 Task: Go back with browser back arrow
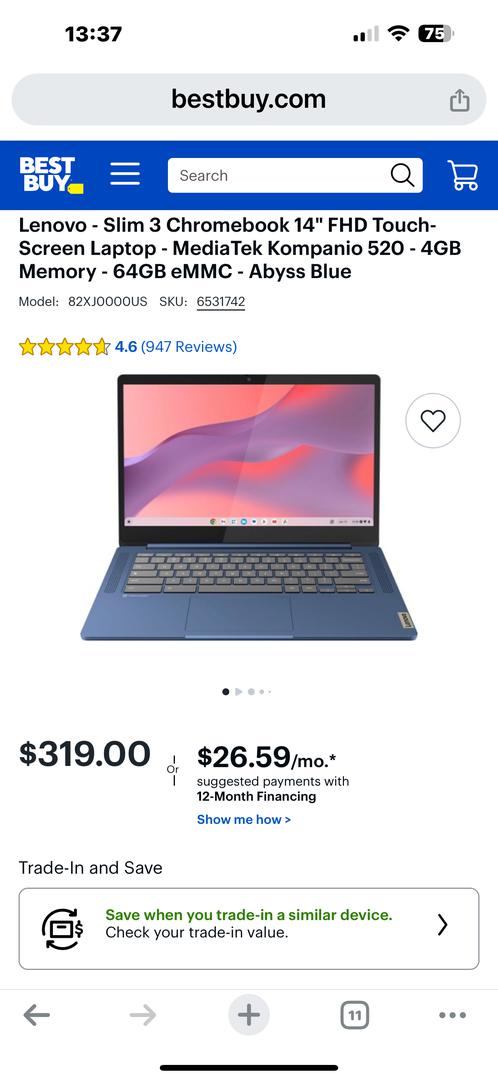(x=37, y=1015)
